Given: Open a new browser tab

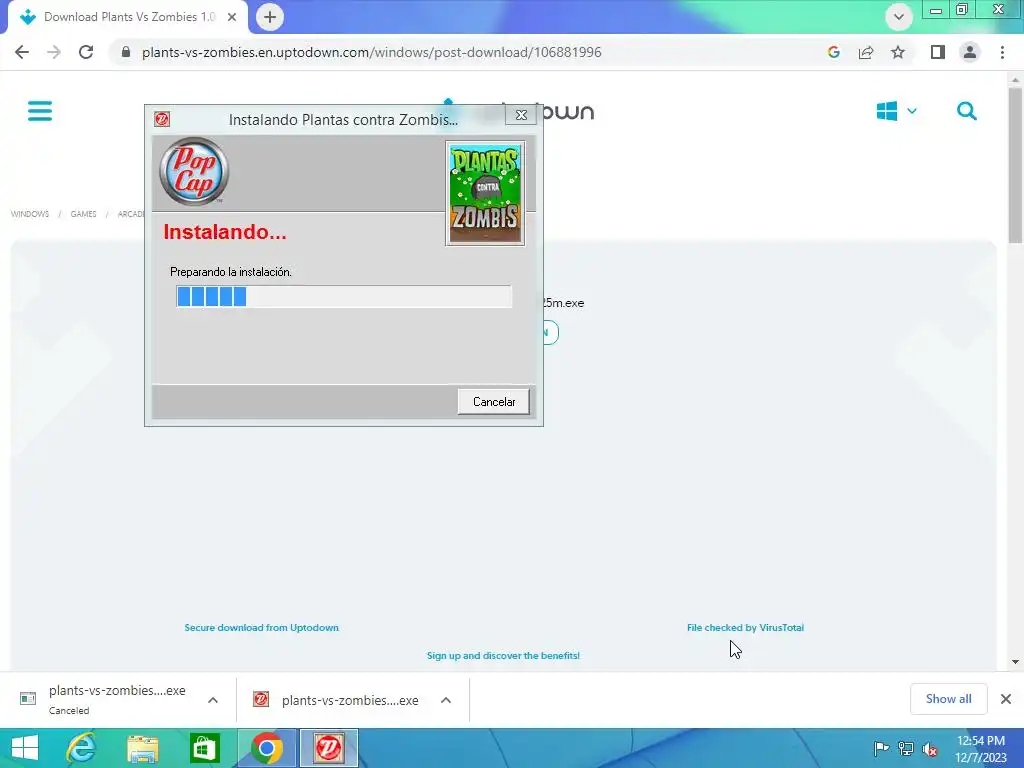Looking at the screenshot, I should pyautogui.click(x=270, y=17).
